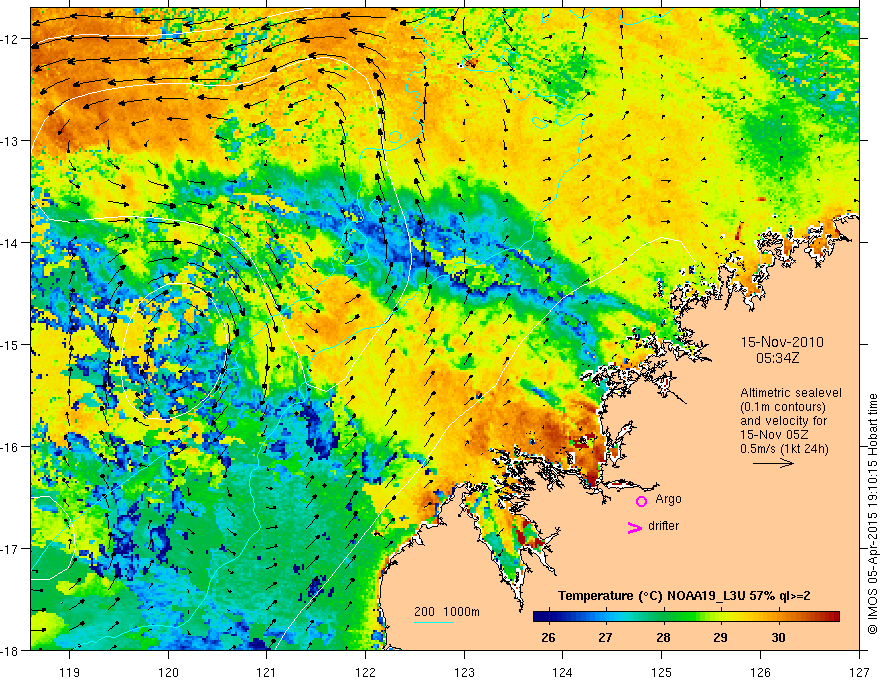Click the longitude axis label '120'
Image resolution: width=880 pixels, height=680 pixels.
(x=168, y=672)
